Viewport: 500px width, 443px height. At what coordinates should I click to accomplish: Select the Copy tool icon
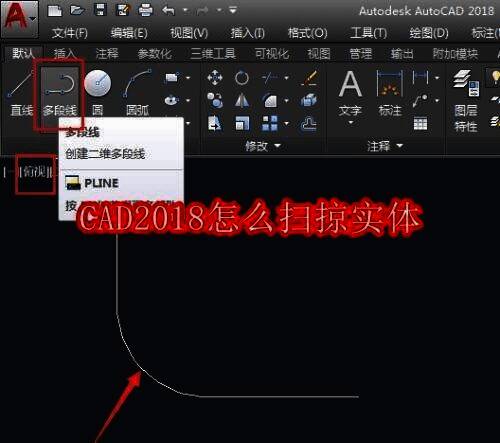[215, 100]
